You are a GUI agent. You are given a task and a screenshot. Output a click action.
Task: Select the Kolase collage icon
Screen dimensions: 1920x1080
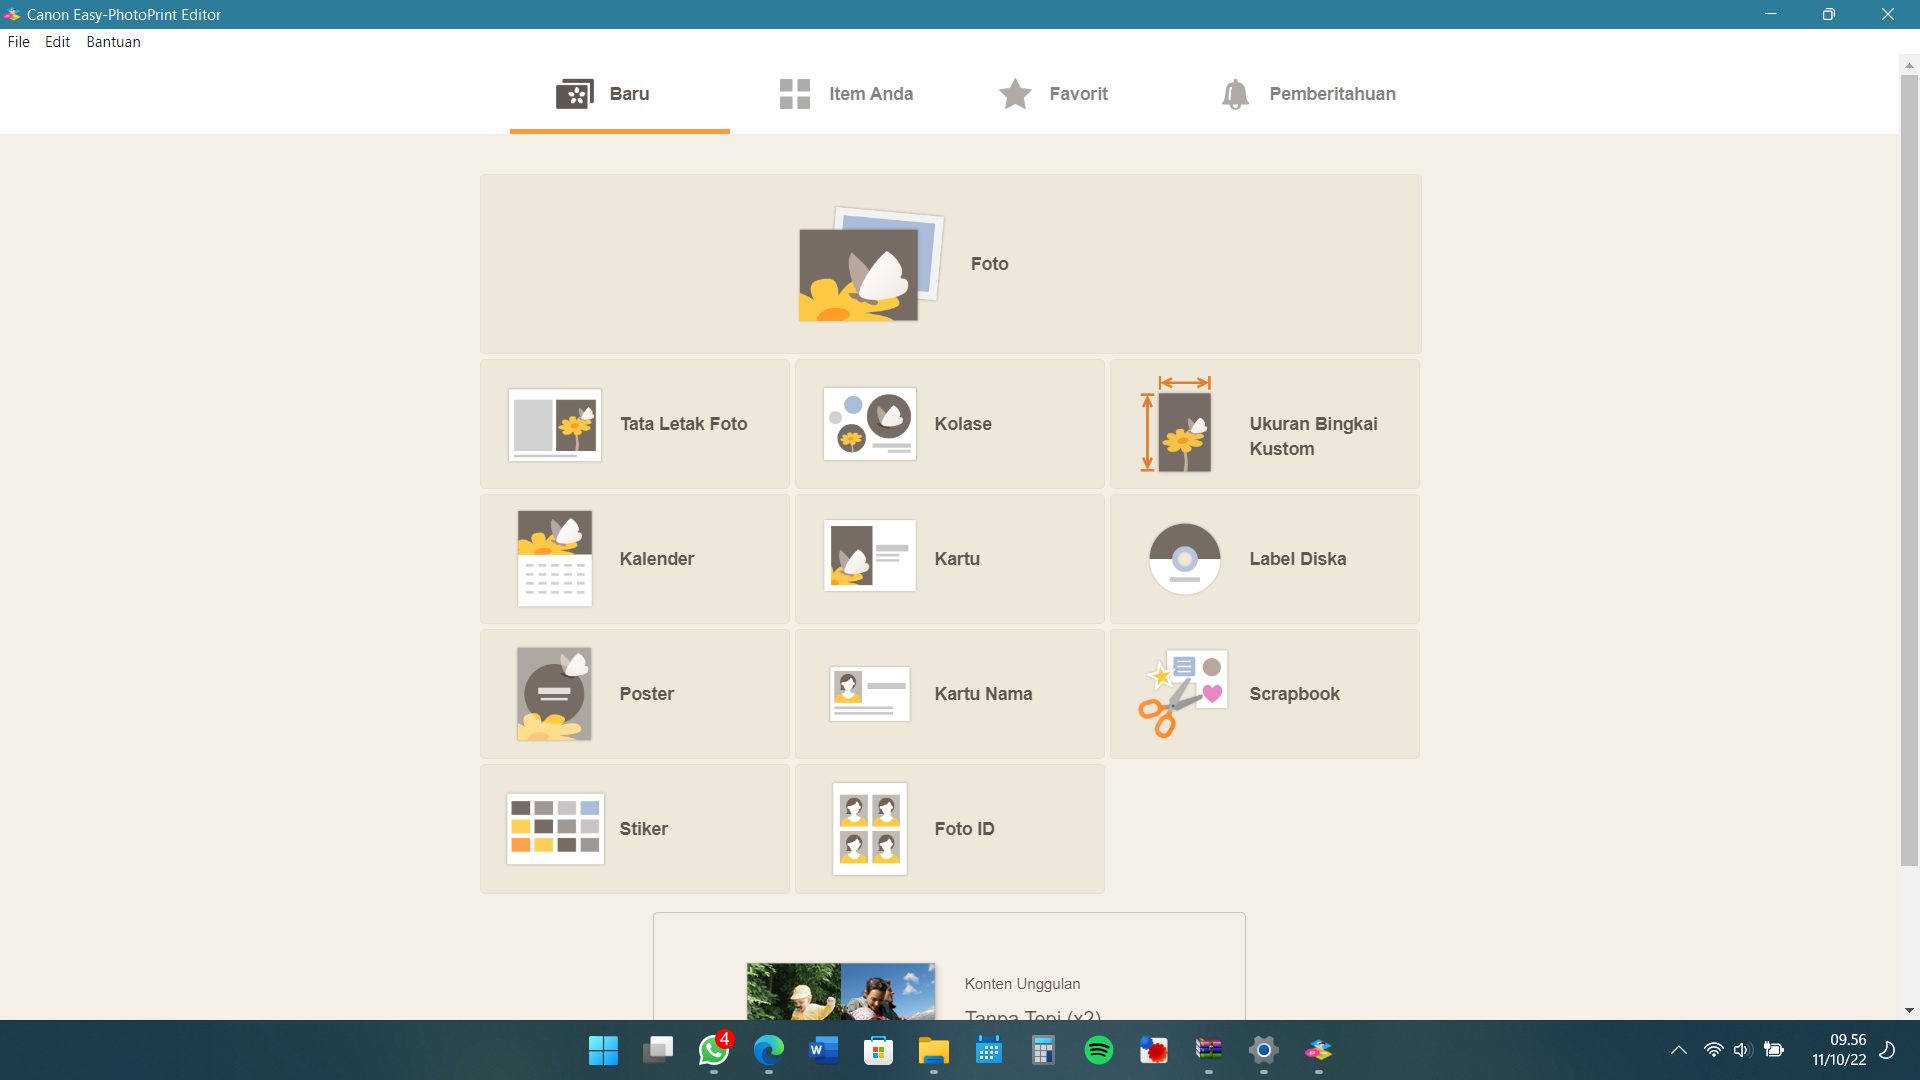869,424
